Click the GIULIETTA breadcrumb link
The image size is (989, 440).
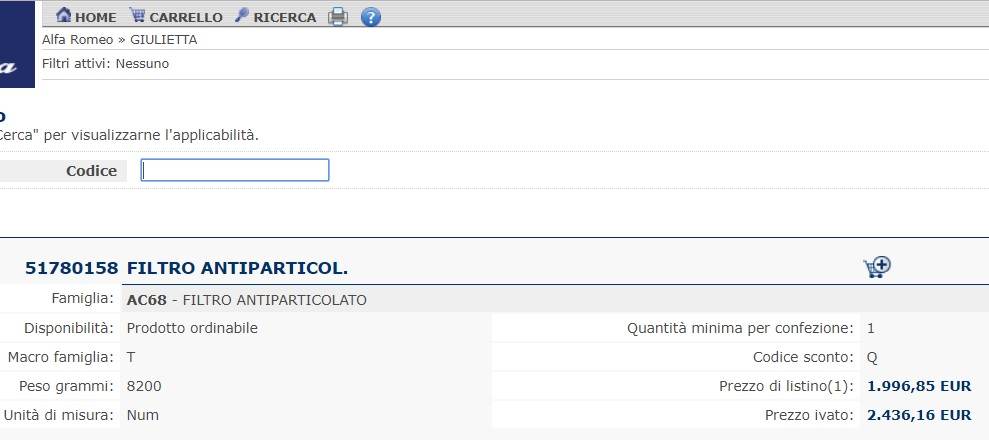click(163, 40)
